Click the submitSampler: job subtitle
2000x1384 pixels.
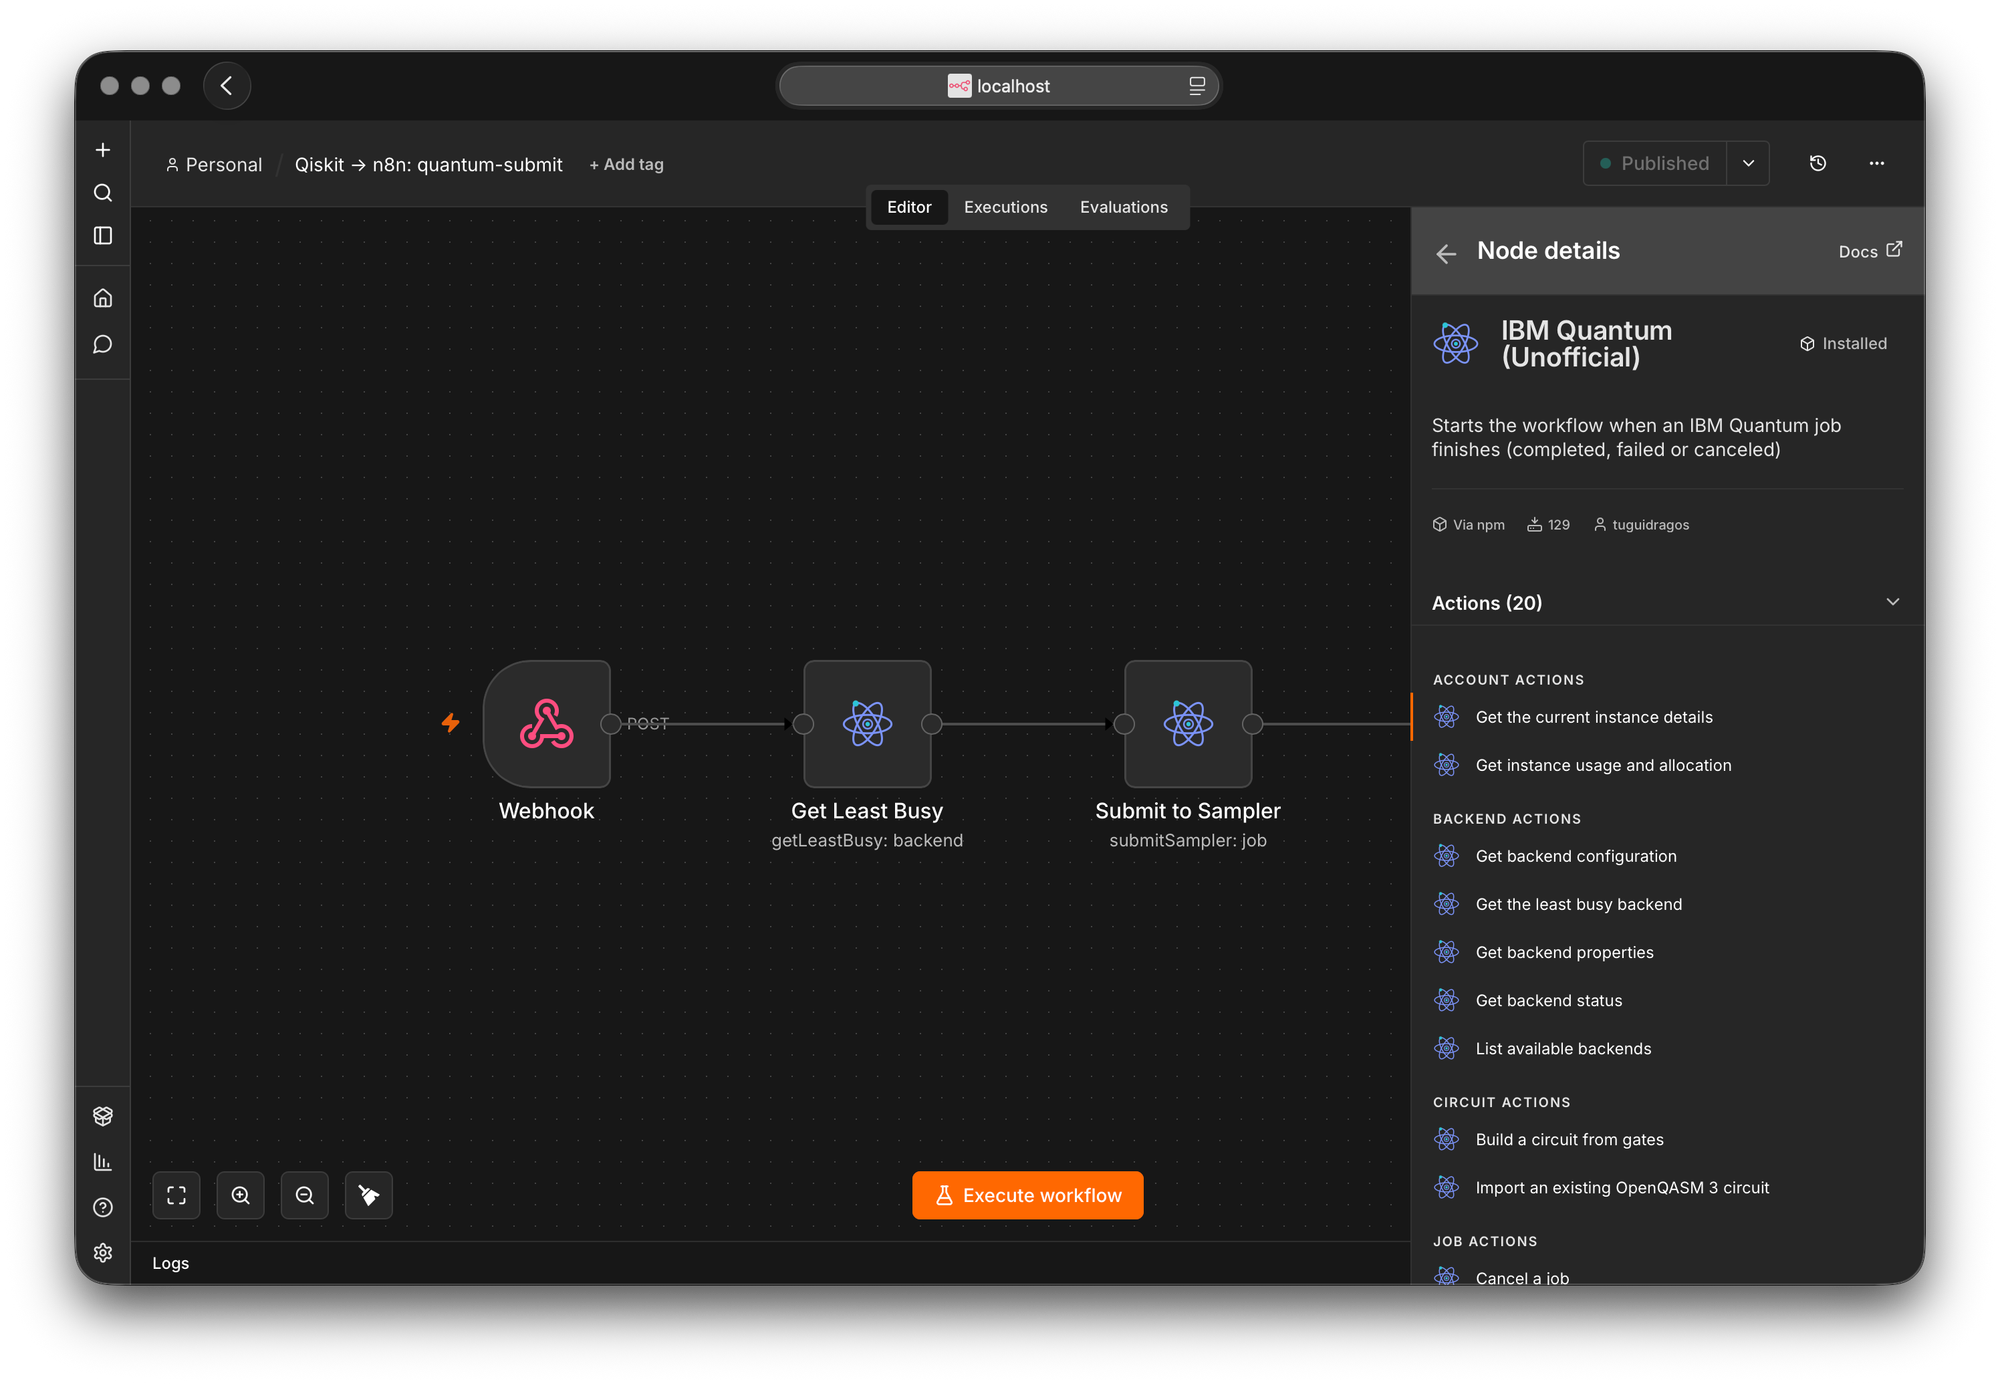point(1188,841)
